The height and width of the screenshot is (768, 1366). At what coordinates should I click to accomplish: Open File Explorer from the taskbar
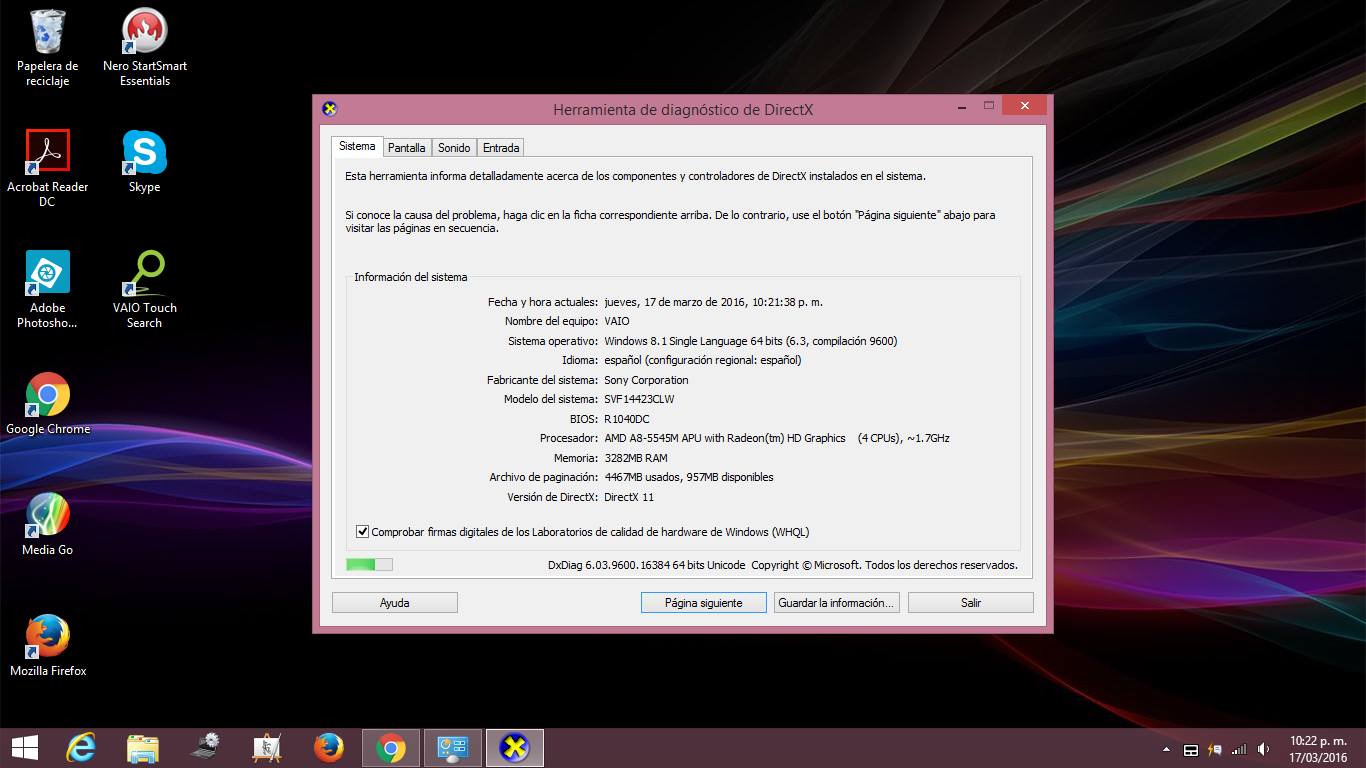point(143,748)
